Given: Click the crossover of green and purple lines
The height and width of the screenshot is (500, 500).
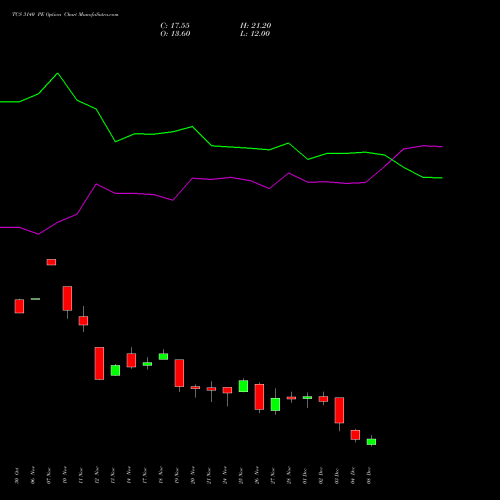Looking at the screenshot, I should pyautogui.click(x=391, y=159).
